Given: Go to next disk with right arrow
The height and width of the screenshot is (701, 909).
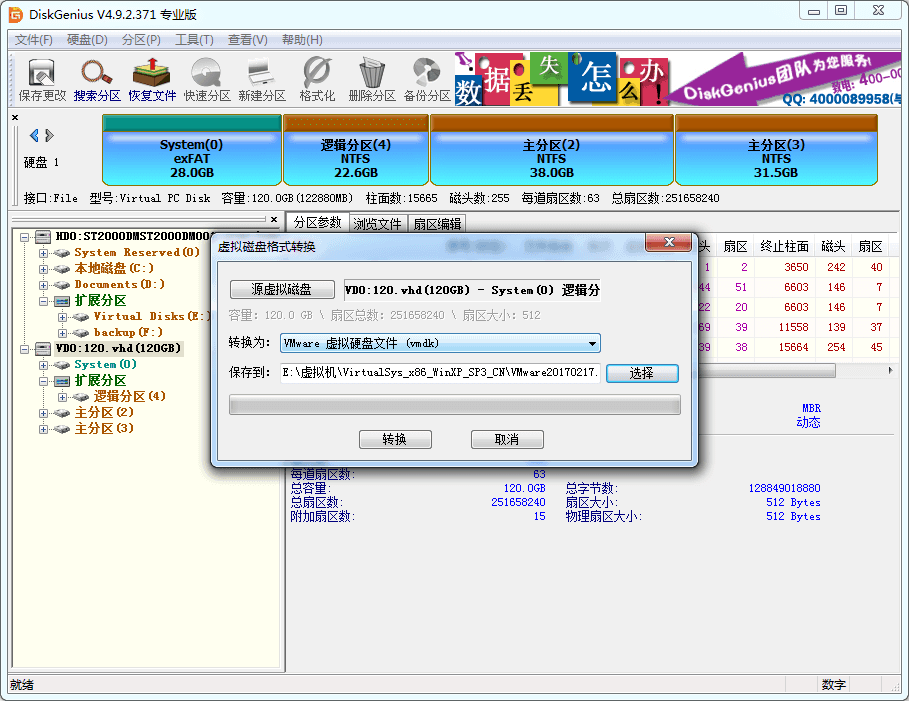Looking at the screenshot, I should (49, 135).
